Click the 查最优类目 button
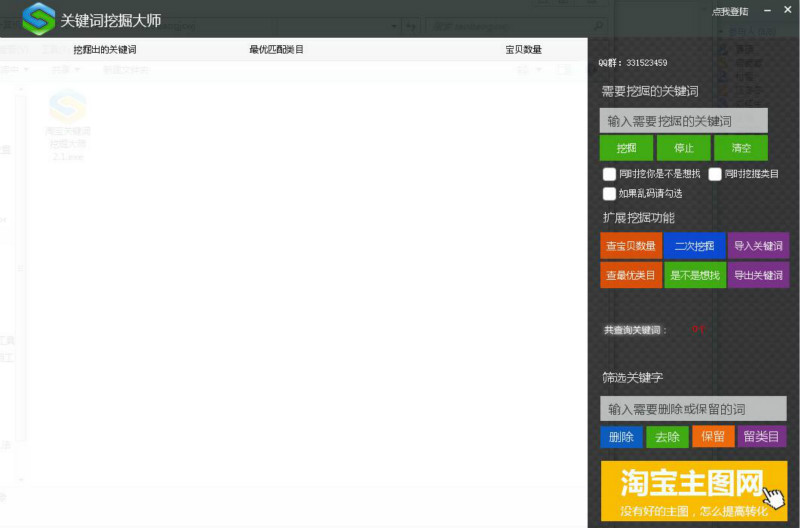The width and height of the screenshot is (800, 528). point(631,275)
